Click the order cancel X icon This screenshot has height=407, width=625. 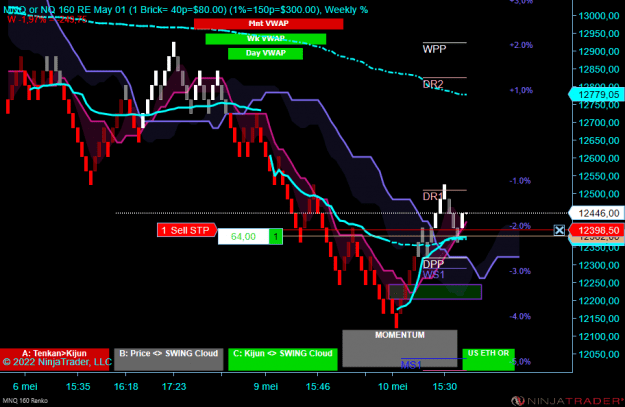coord(559,230)
